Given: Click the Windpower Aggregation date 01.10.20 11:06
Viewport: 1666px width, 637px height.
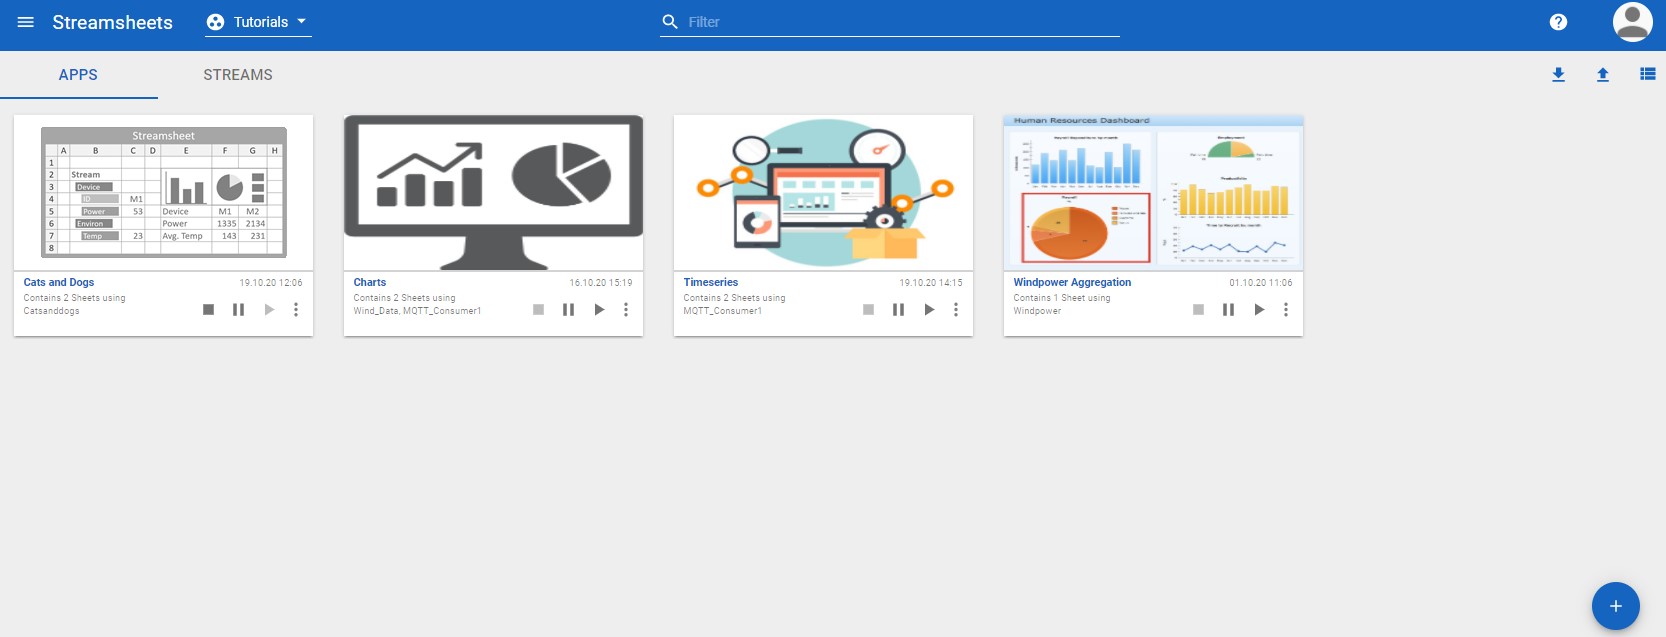Looking at the screenshot, I should tap(1261, 283).
